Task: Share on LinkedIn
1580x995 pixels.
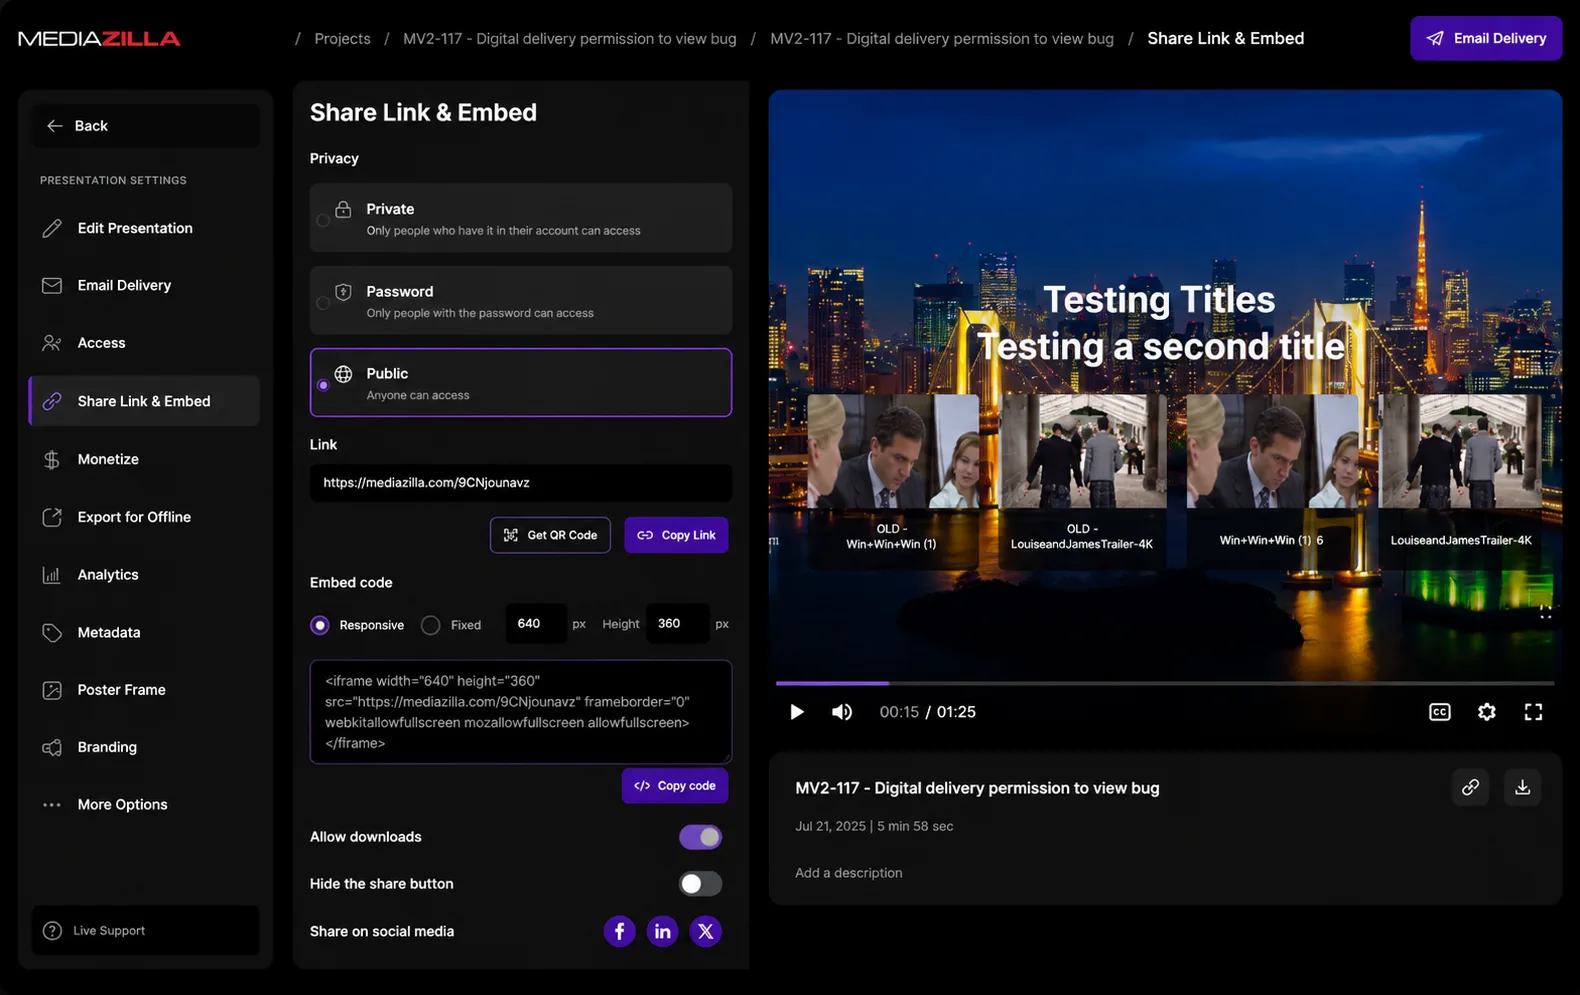Action: [x=662, y=931]
